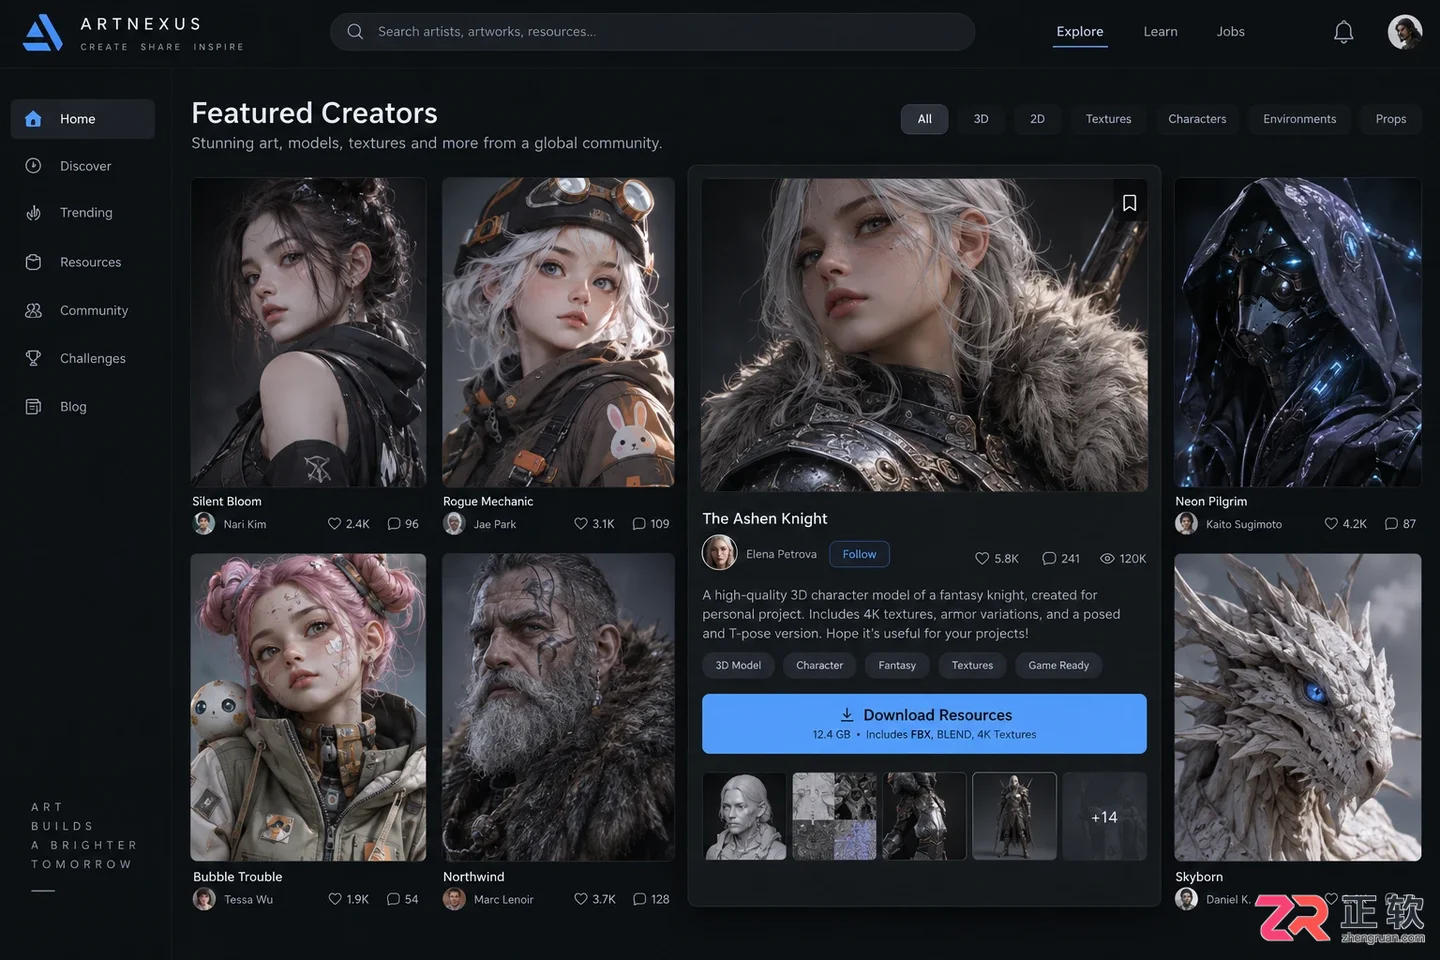The height and width of the screenshot is (960, 1440).
Task: View the +14 more preview images
Action: pos(1104,816)
